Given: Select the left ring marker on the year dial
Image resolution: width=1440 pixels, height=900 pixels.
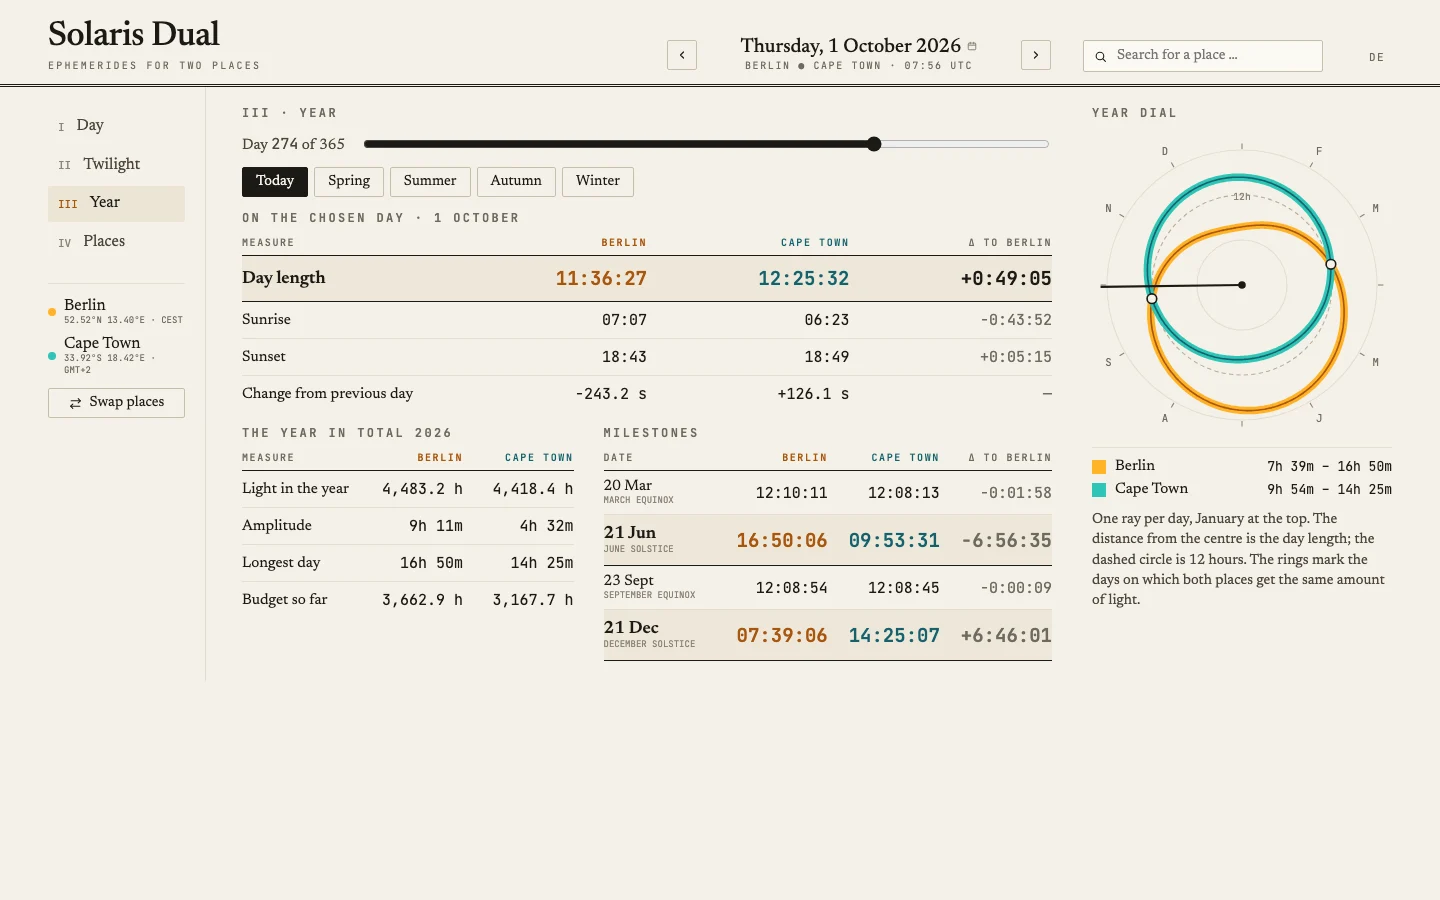Looking at the screenshot, I should pyautogui.click(x=1152, y=299).
